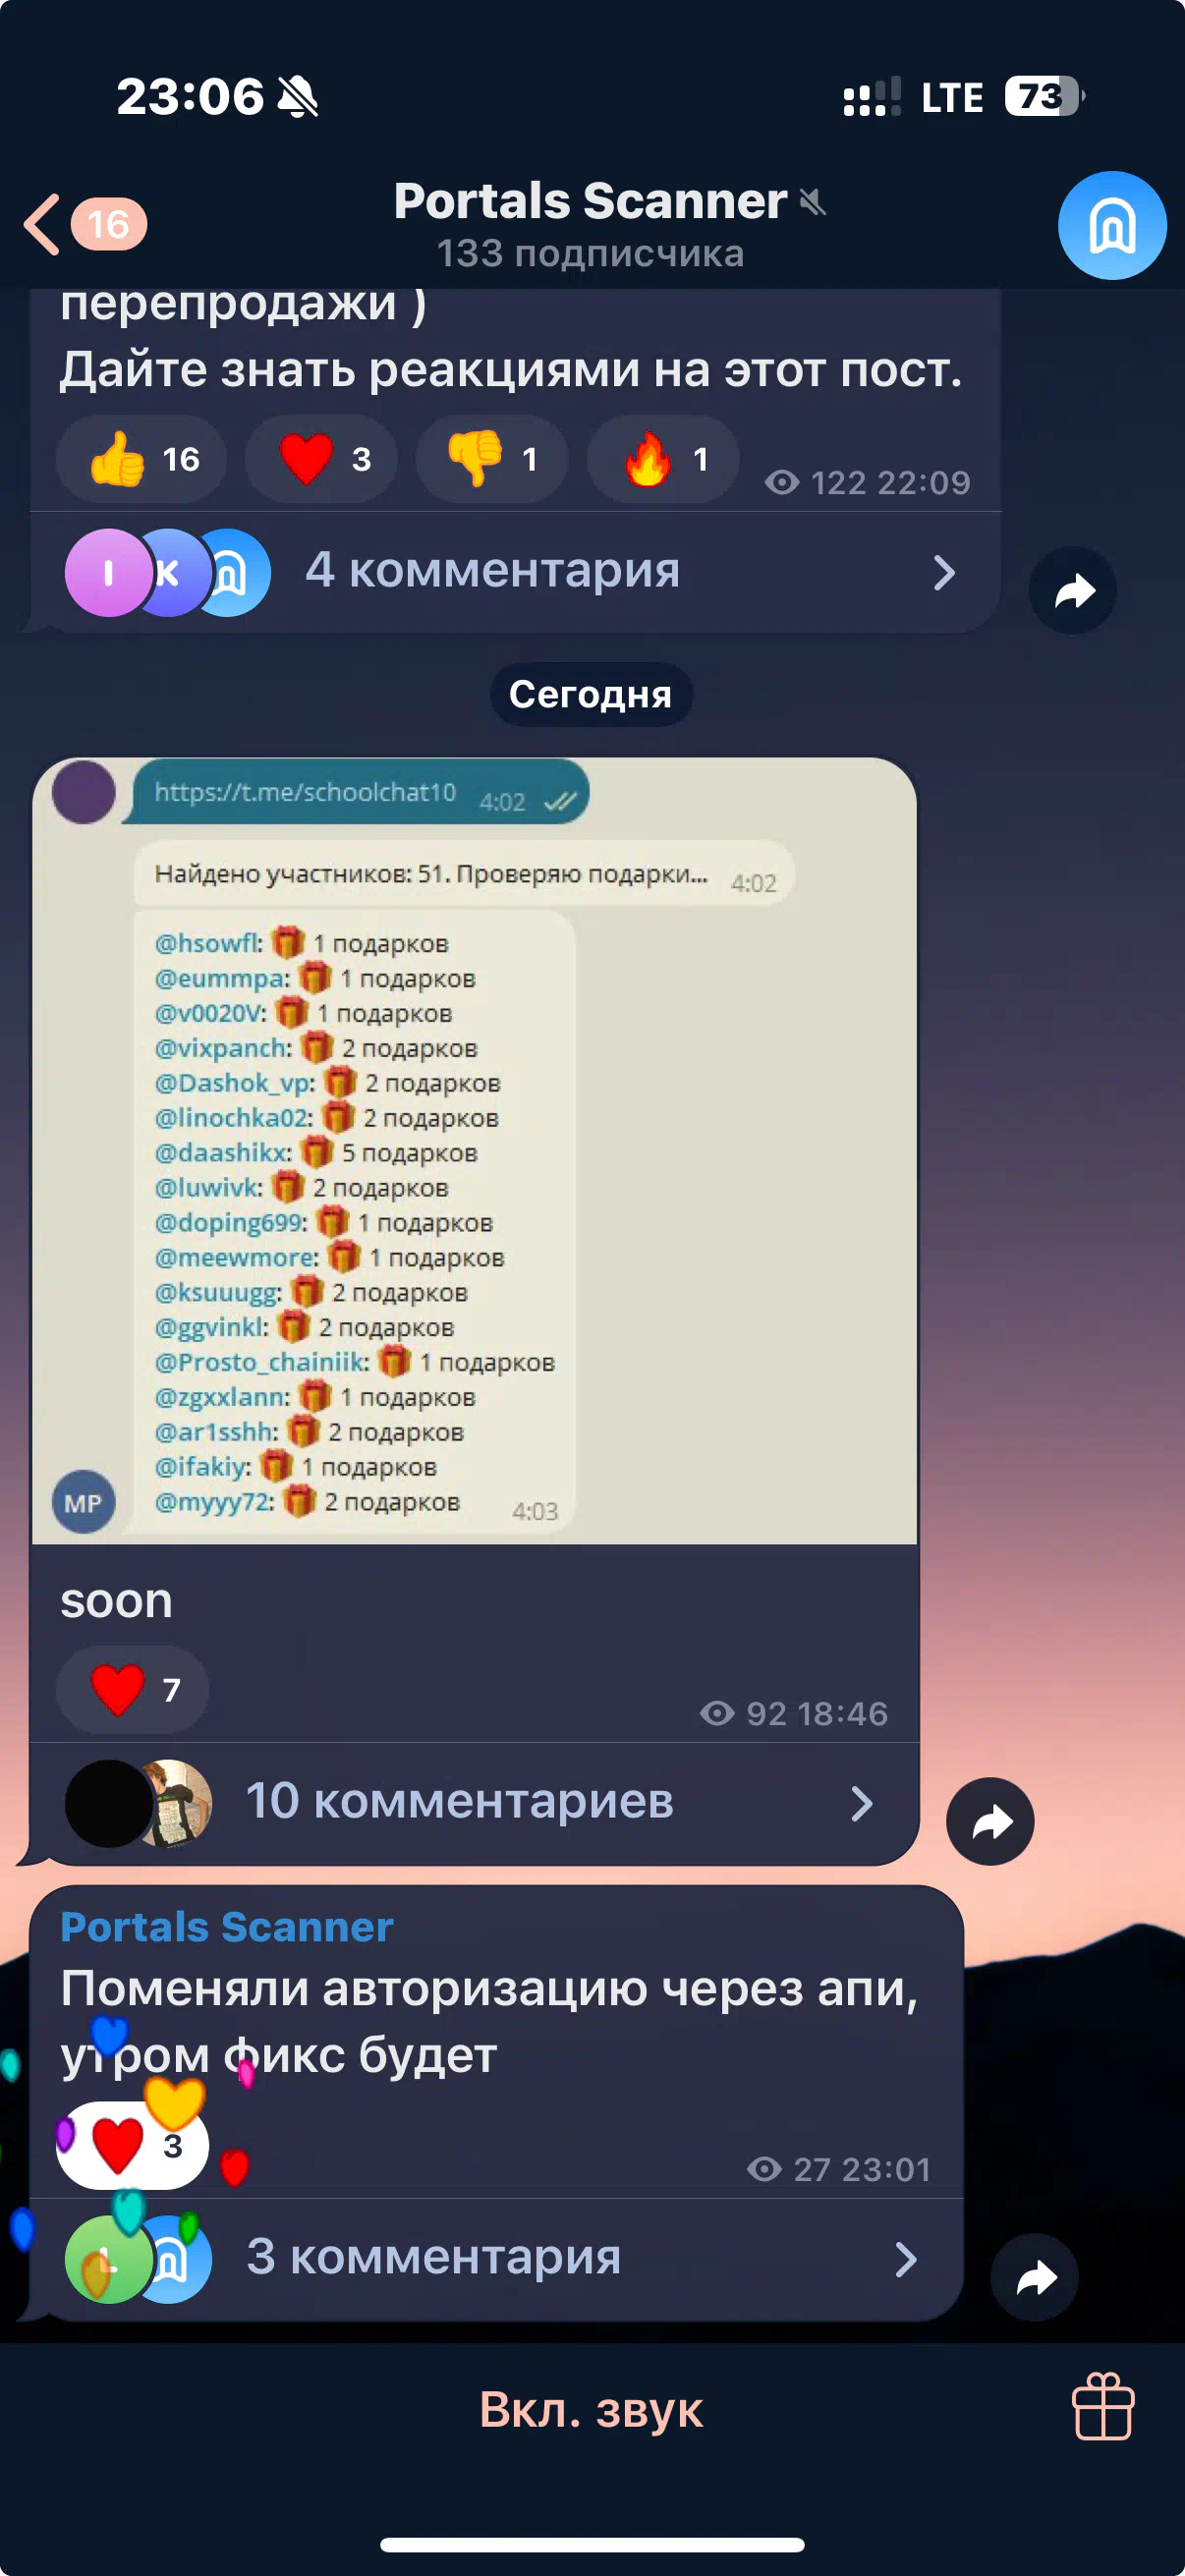Expand the 4 комментария thread
The width and height of the screenshot is (1185, 2576).
click(515, 572)
